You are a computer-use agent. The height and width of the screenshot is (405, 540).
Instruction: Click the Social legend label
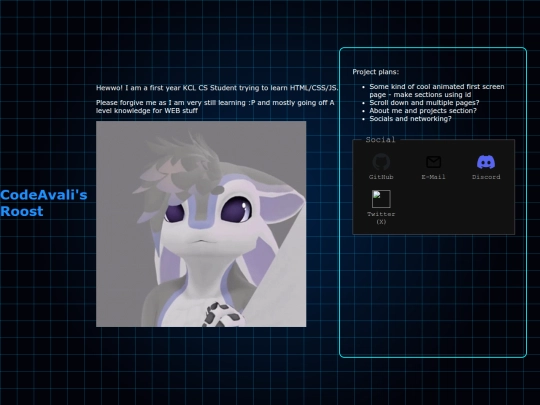(x=381, y=140)
